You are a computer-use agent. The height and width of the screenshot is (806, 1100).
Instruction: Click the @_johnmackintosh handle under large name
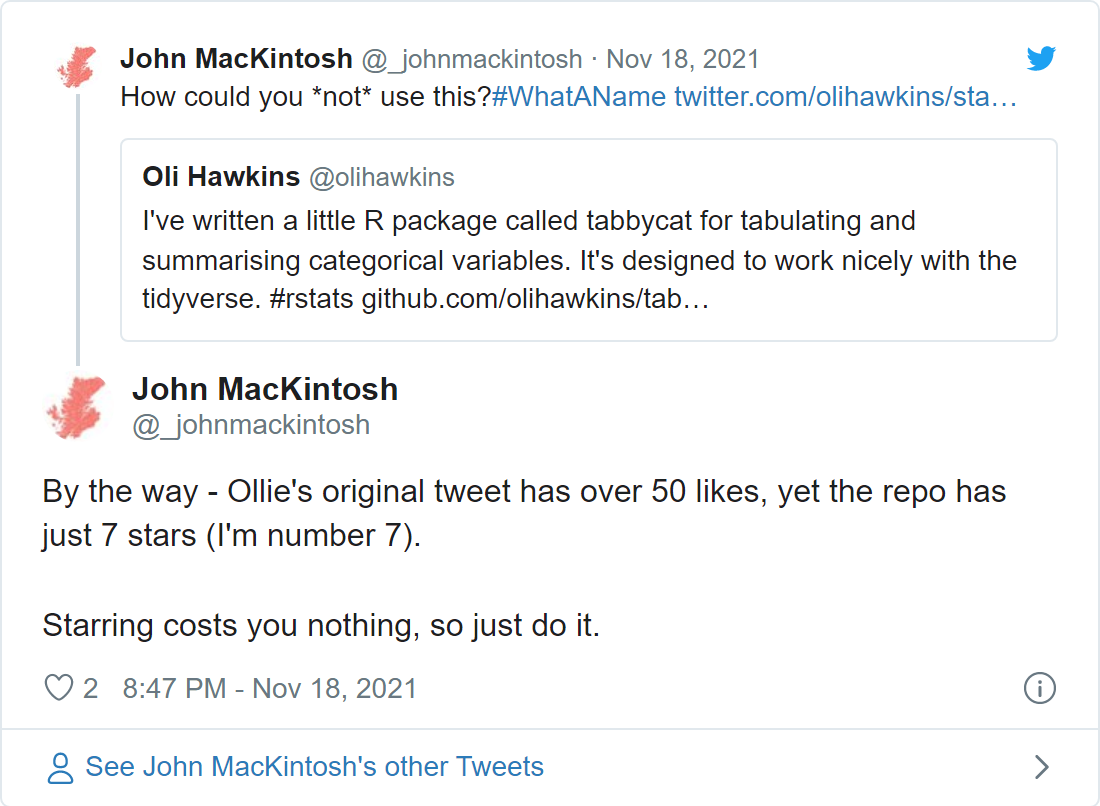[251, 425]
